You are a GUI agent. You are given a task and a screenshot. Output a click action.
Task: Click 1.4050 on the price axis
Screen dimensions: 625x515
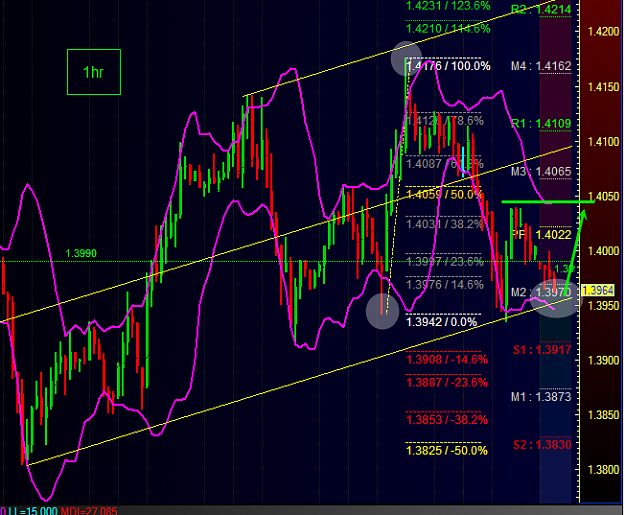(x=603, y=196)
